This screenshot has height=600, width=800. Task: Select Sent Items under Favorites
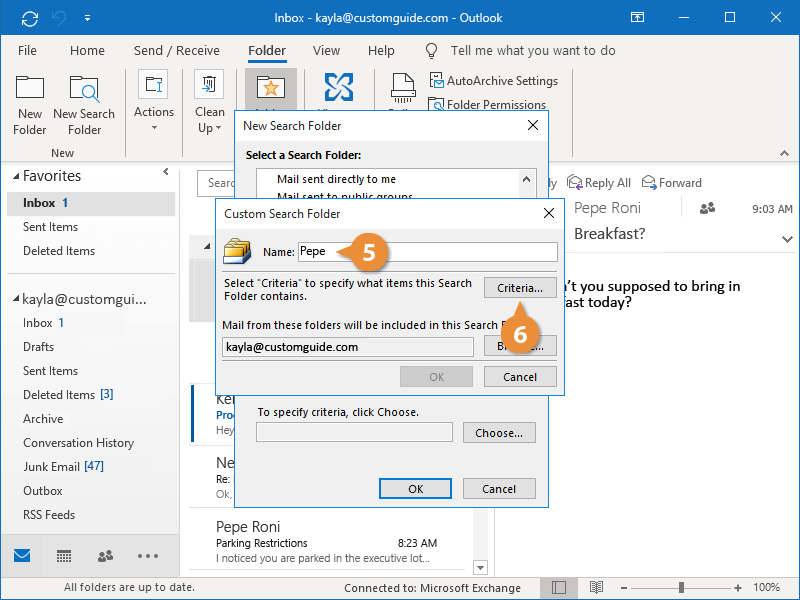[x=50, y=227]
